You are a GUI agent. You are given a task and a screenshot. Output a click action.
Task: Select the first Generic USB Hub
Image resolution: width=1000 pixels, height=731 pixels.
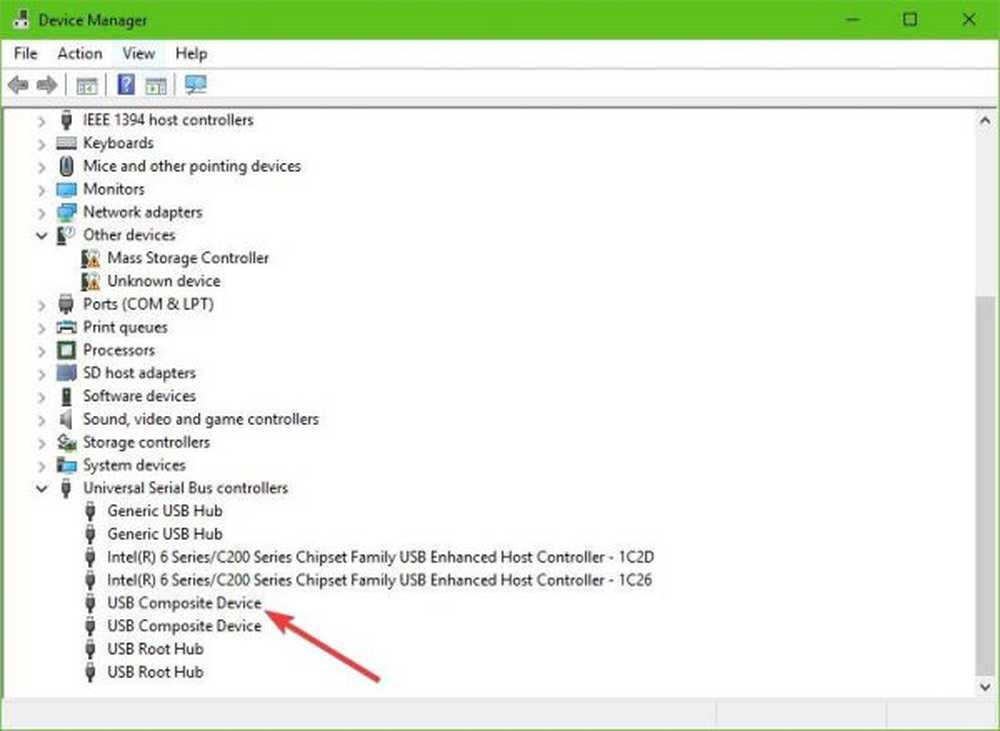coord(165,511)
